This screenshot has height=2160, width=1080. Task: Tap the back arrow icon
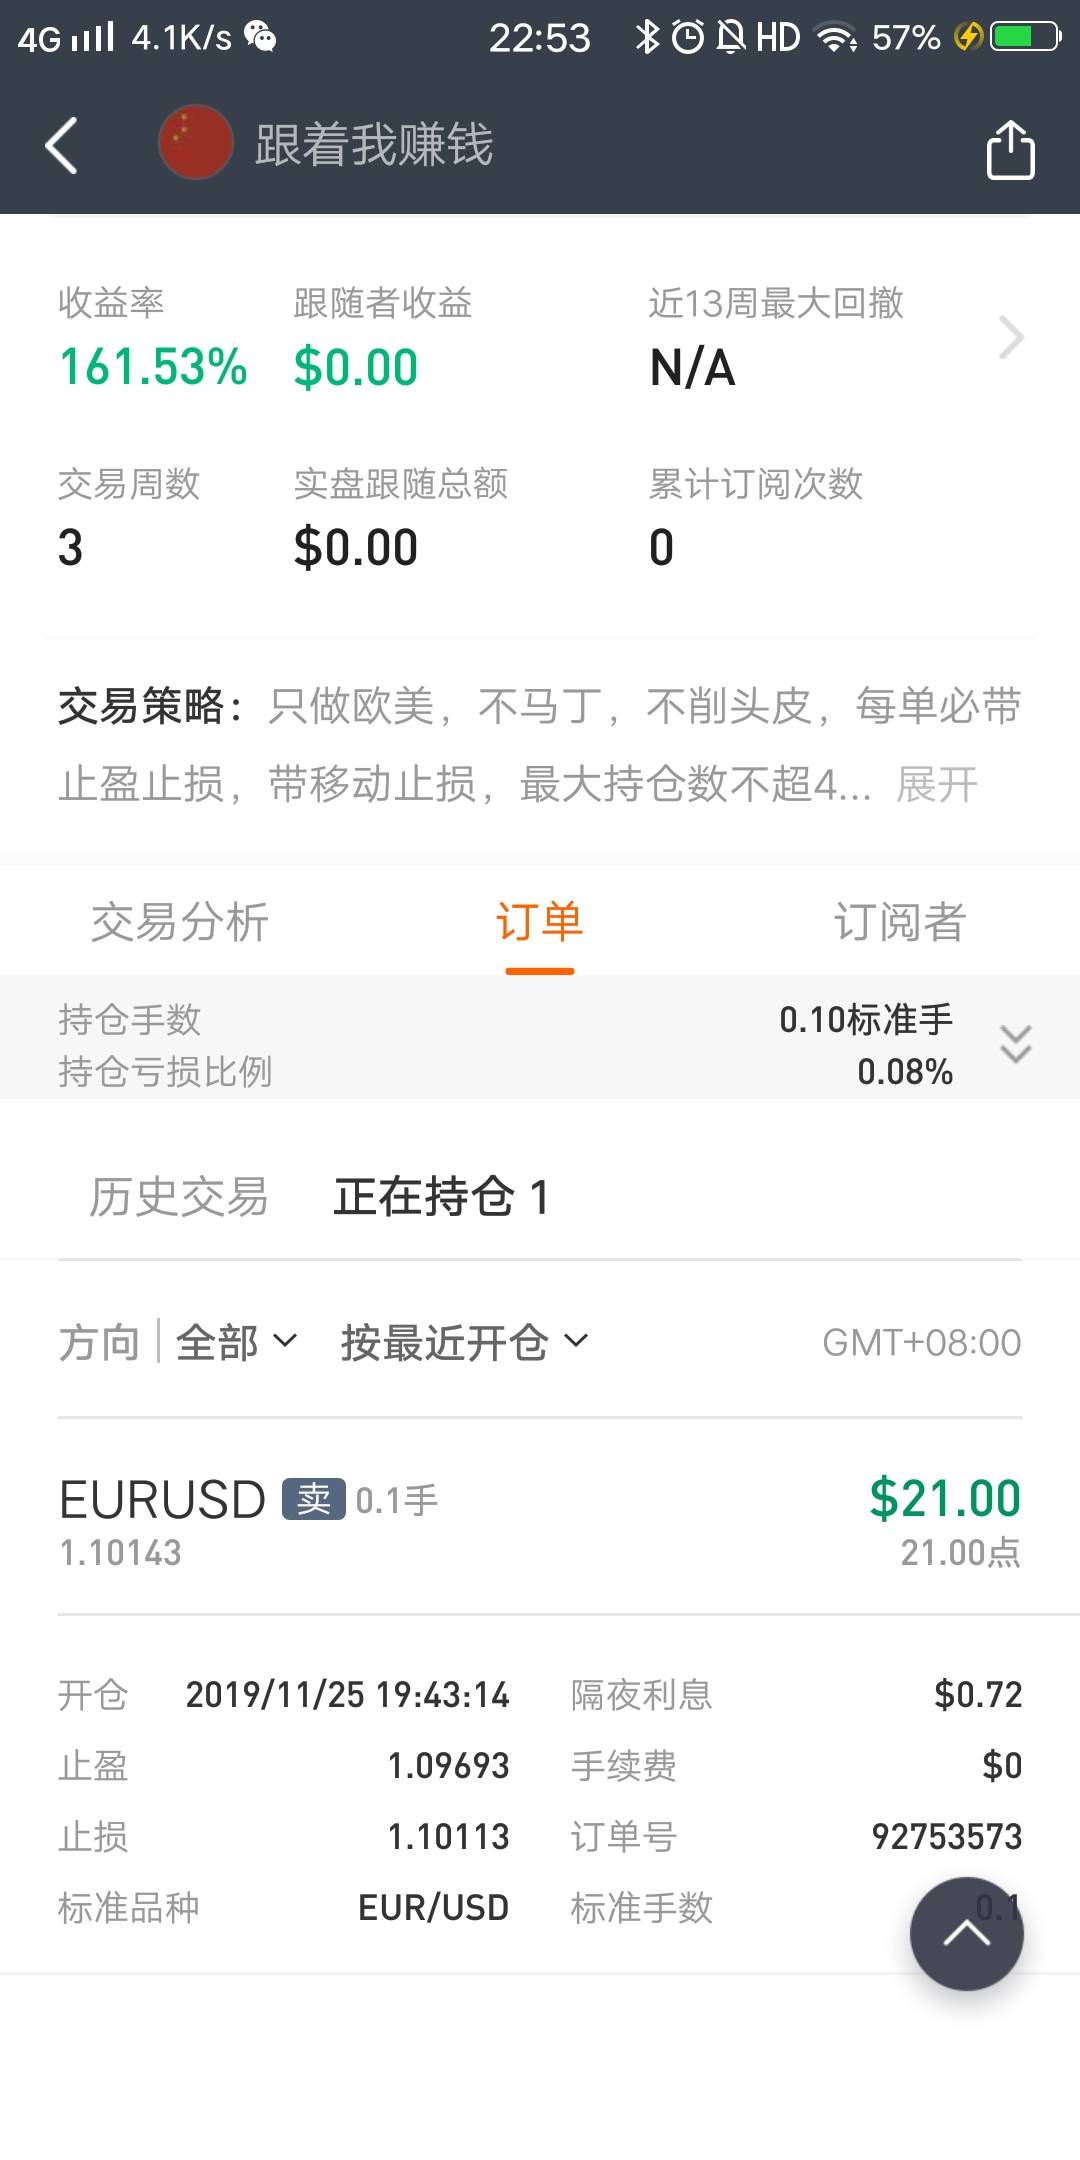tap(62, 146)
